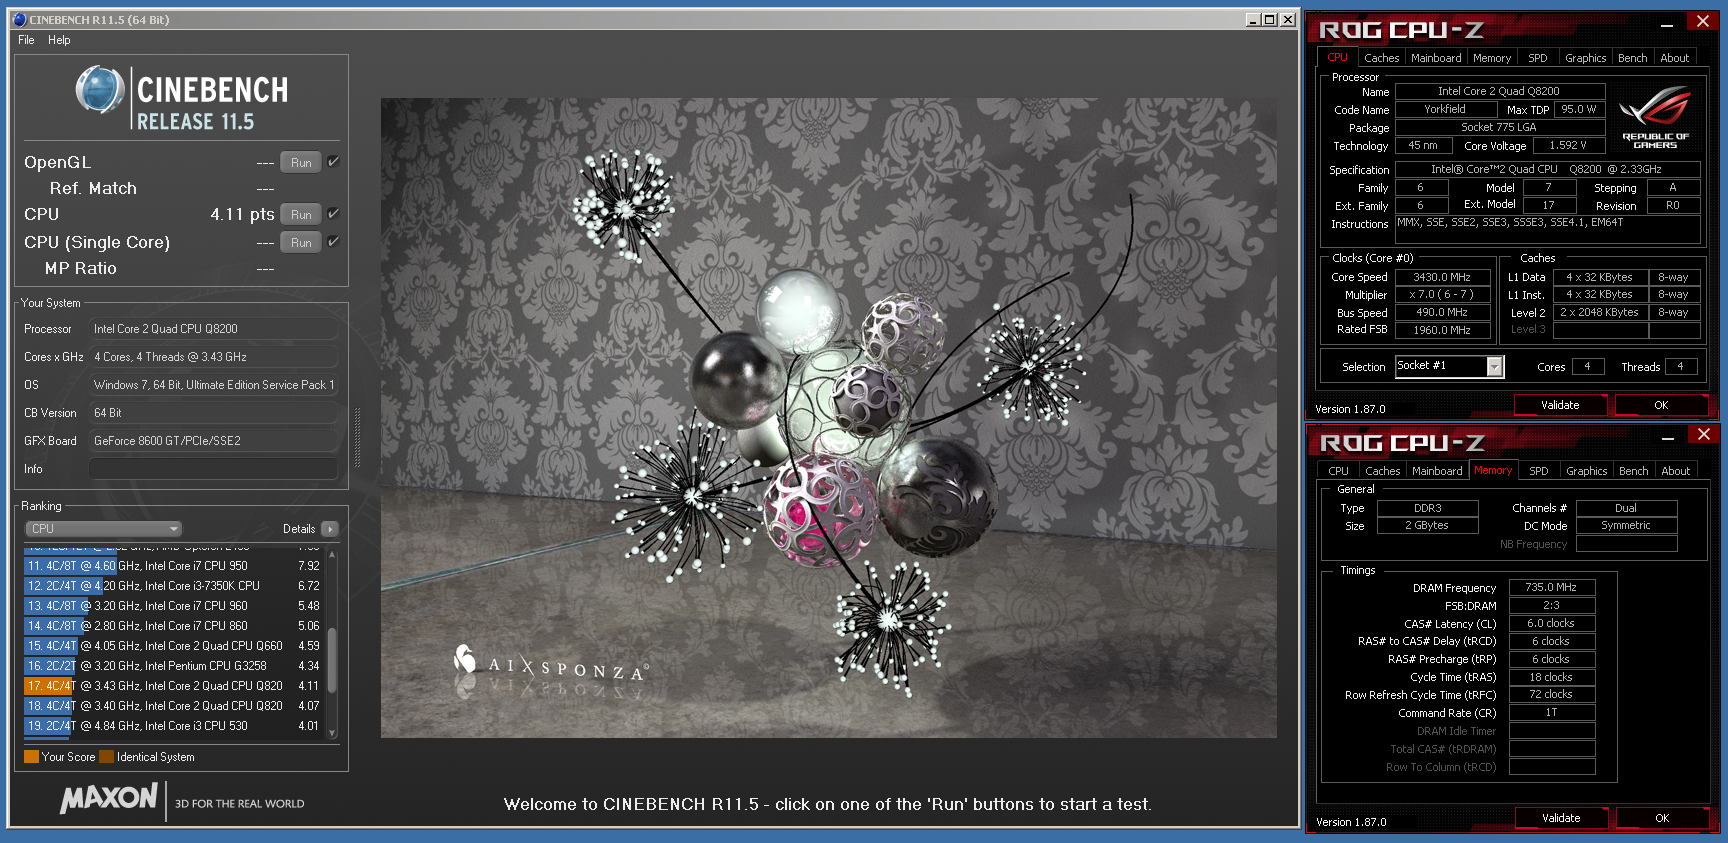The height and width of the screenshot is (843, 1728).
Task: Open the Help menu in Cinebench
Action: pos(59,40)
